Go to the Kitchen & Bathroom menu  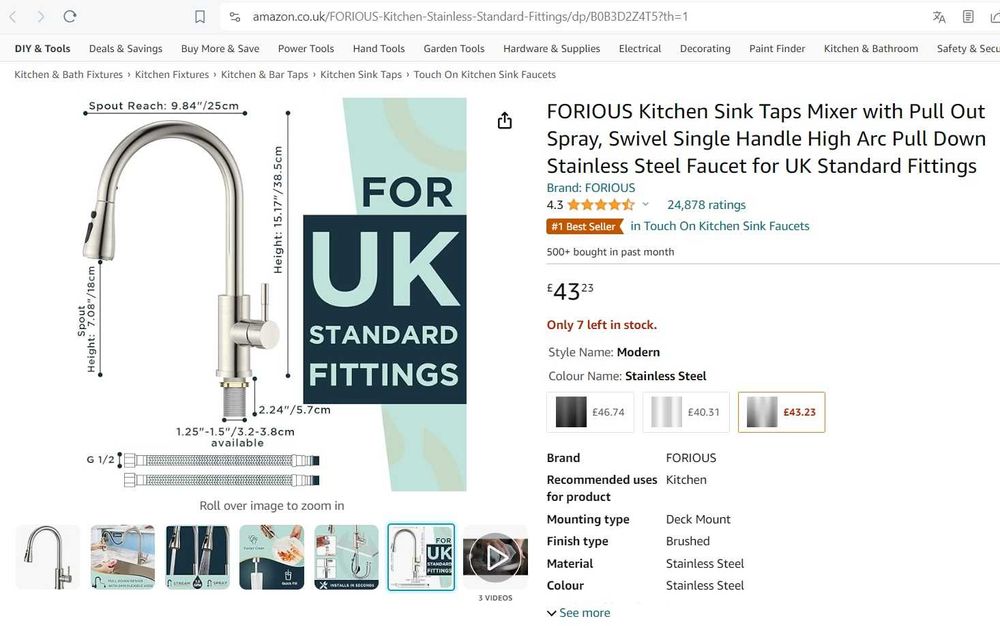(x=870, y=48)
